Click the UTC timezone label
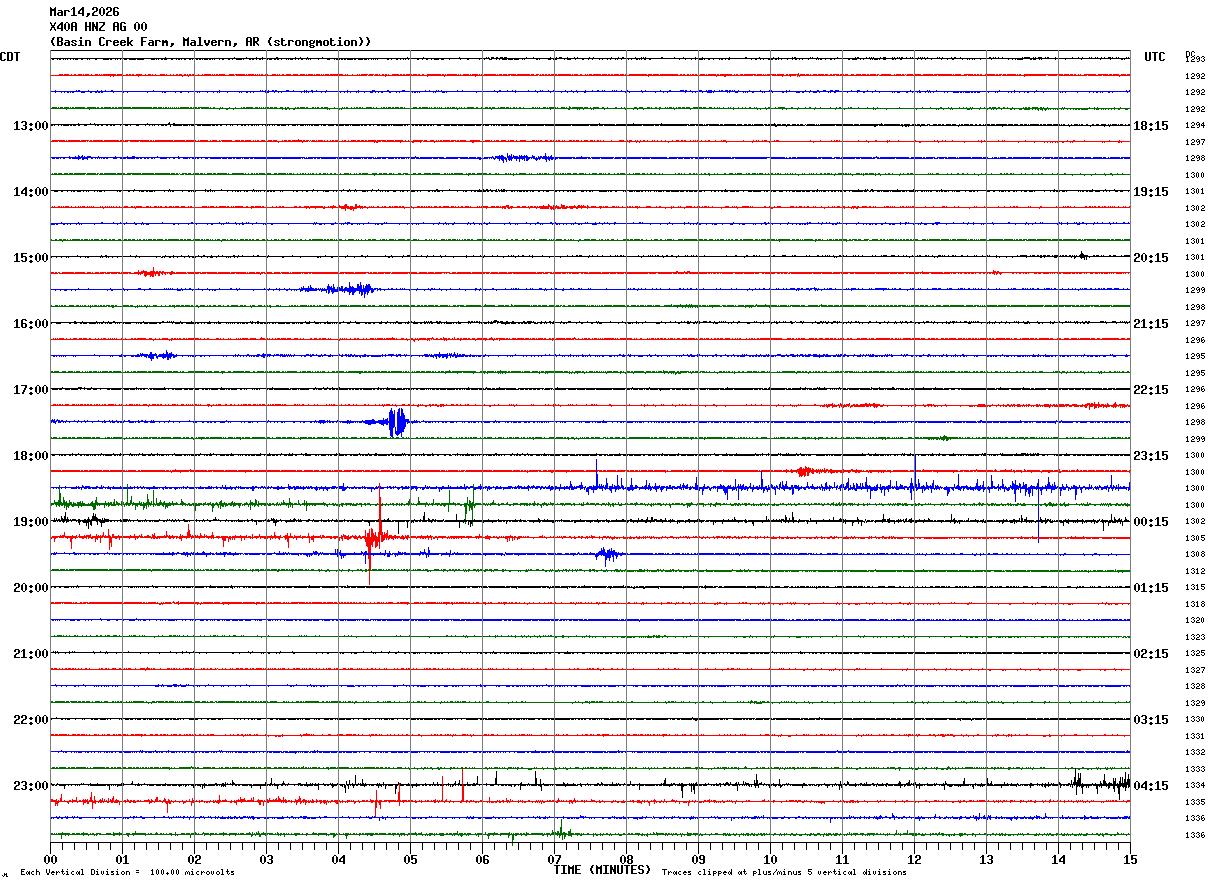1210x886 pixels. coord(1155,57)
